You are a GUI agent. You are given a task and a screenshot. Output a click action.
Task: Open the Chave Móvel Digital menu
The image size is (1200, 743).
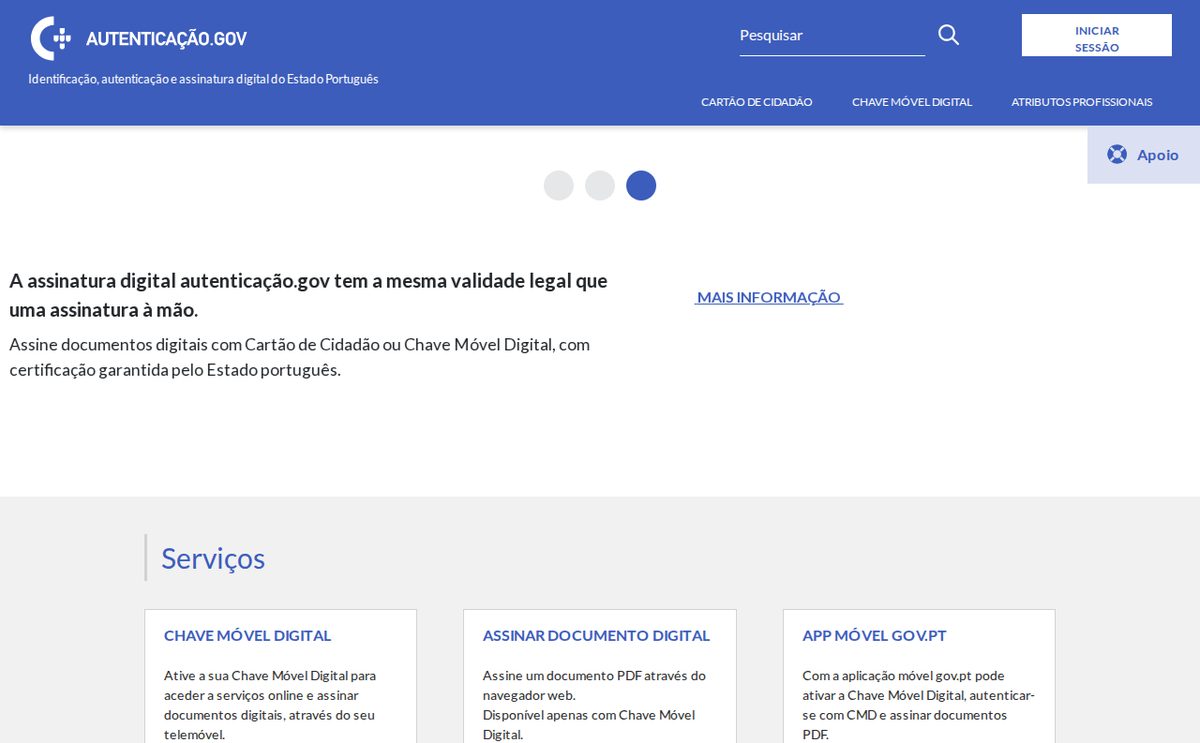pyautogui.click(x=912, y=102)
